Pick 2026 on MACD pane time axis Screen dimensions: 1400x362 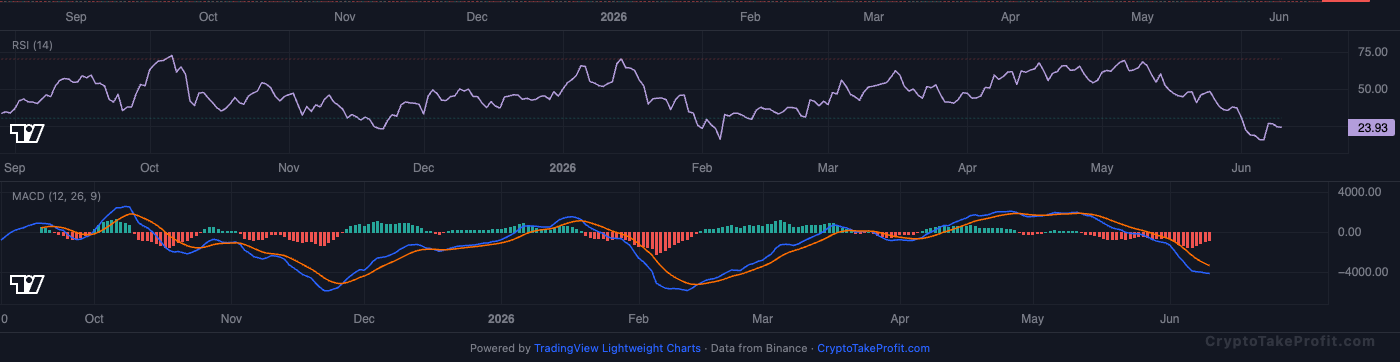(500, 319)
